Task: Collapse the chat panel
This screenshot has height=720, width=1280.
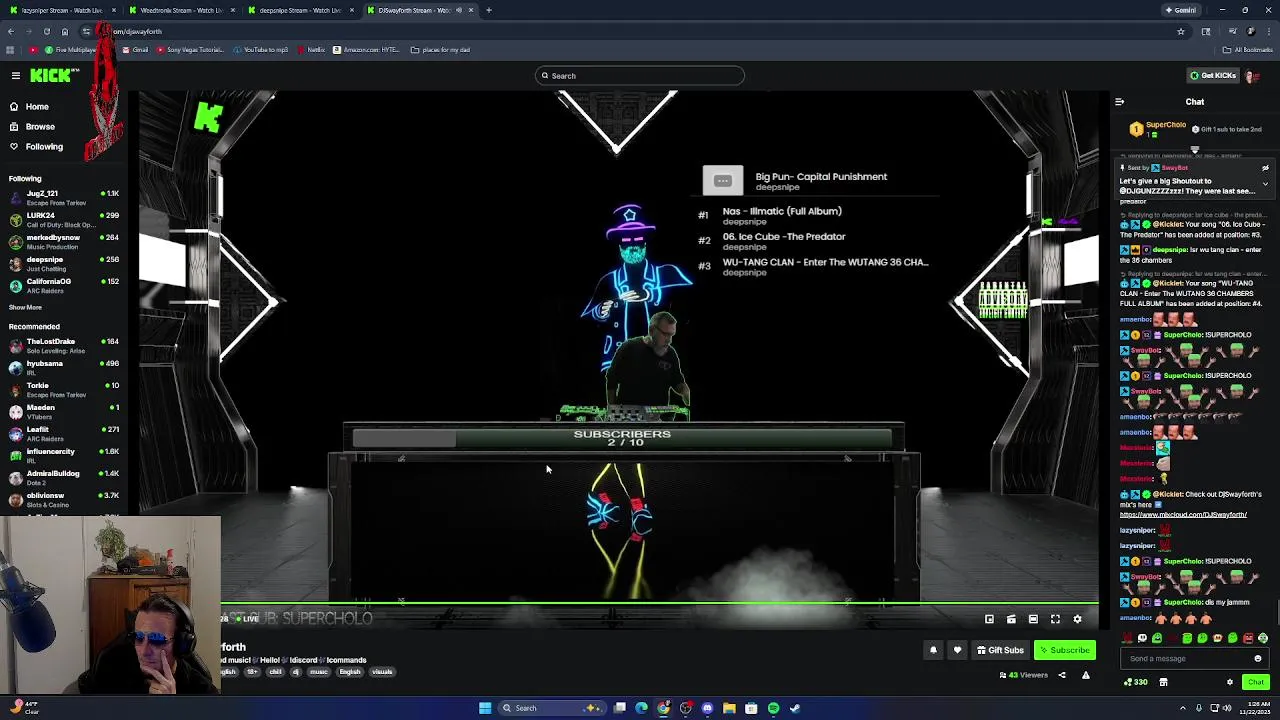Action: click(x=1119, y=102)
